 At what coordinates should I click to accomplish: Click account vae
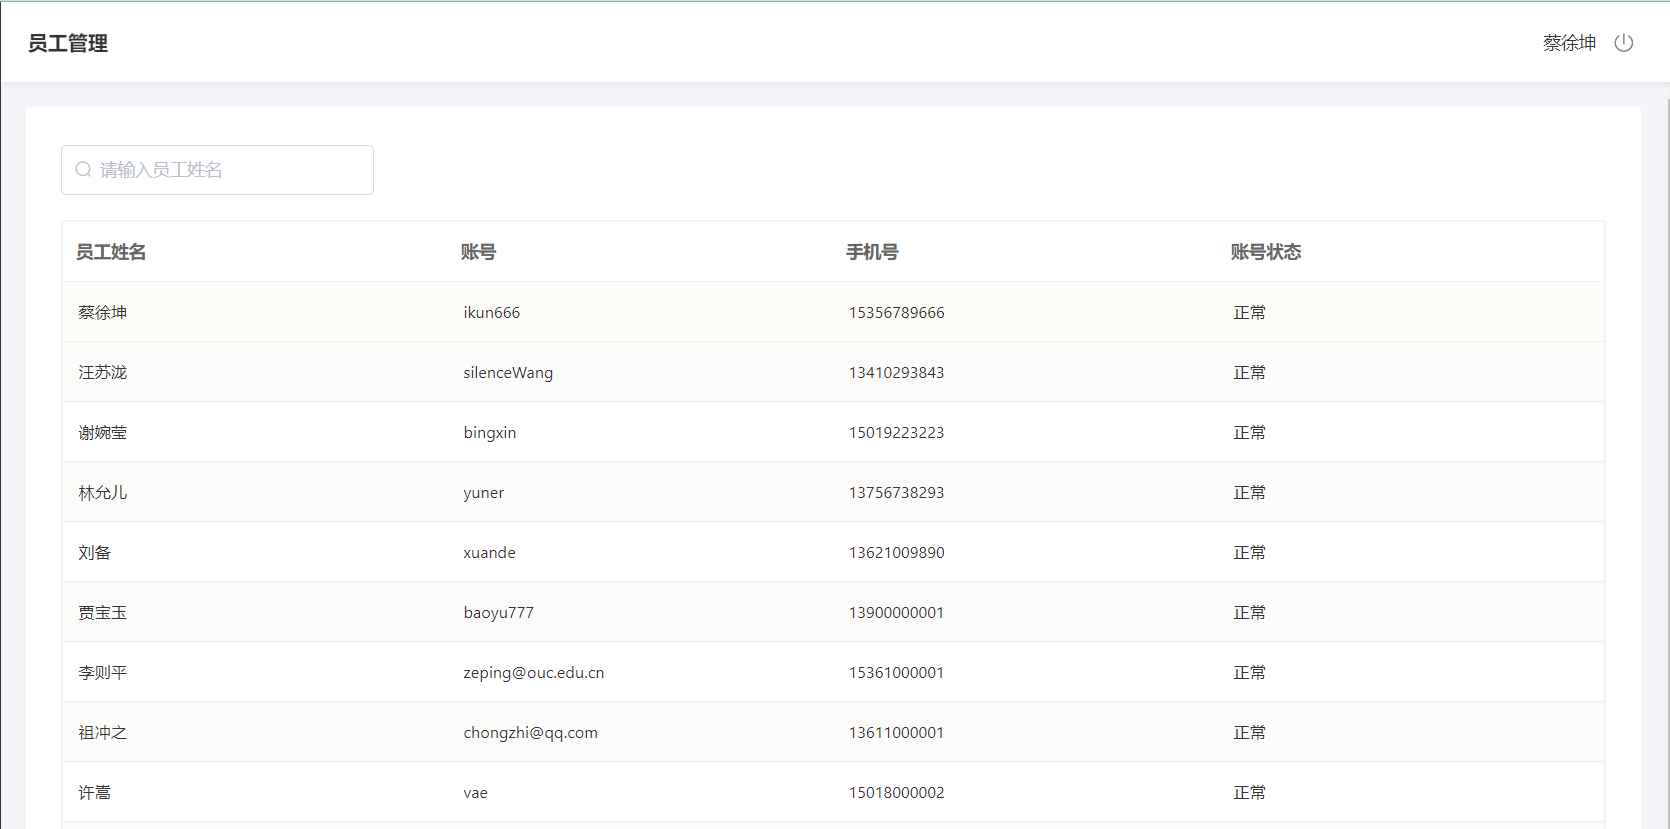(476, 793)
